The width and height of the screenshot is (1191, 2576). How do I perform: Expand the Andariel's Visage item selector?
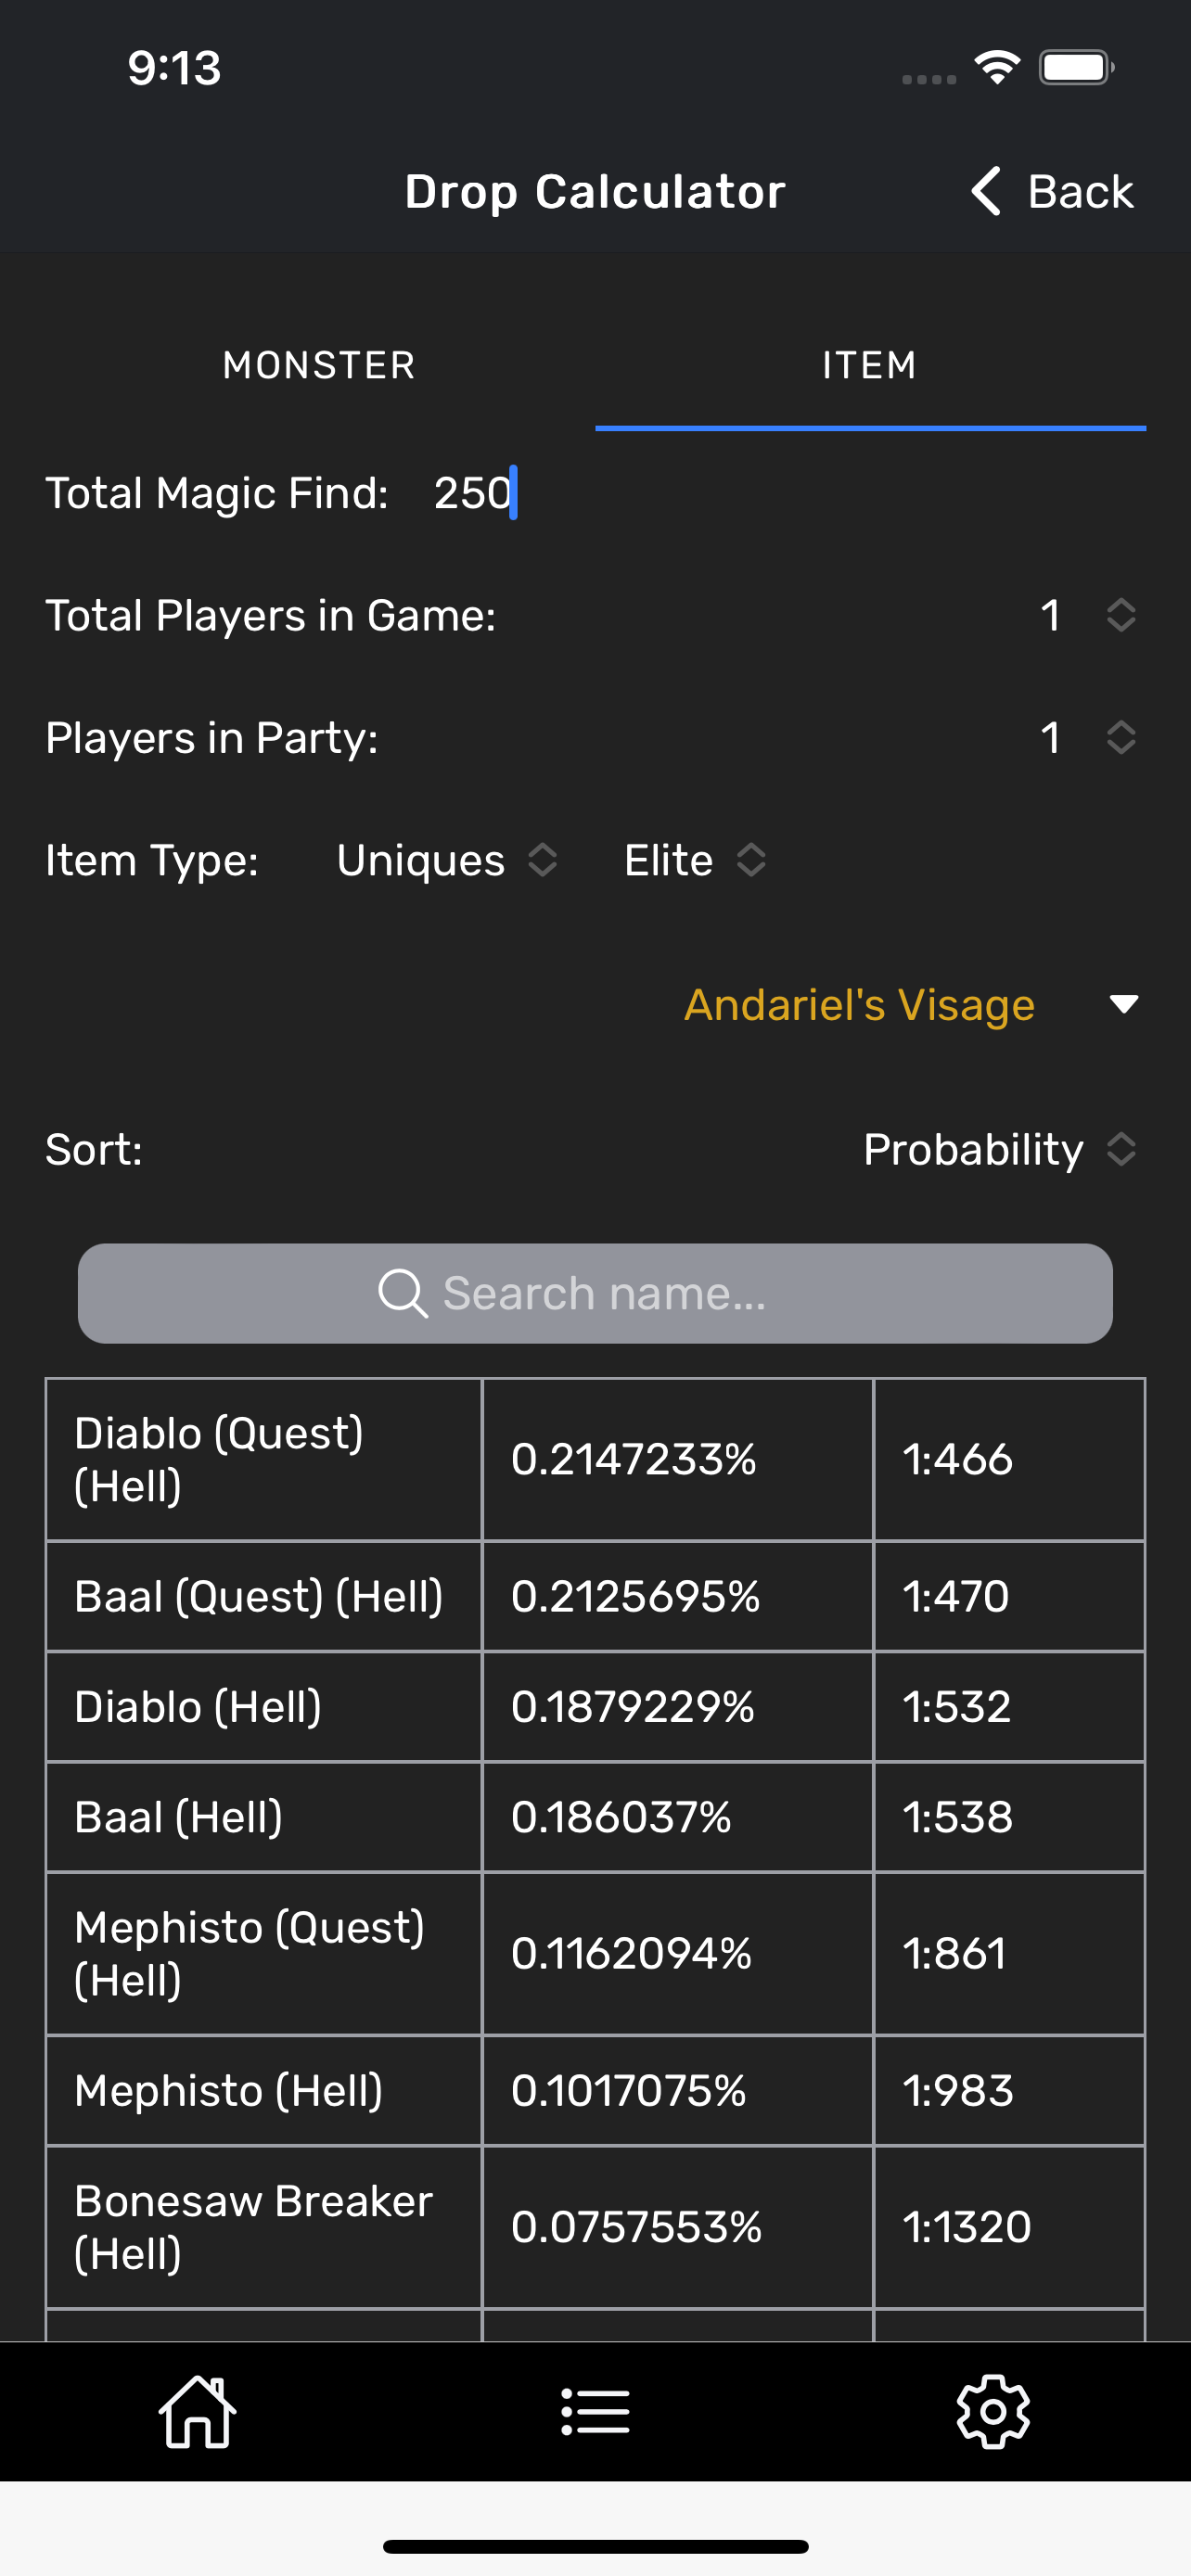pyautogui.click(x=911, y=1004)
